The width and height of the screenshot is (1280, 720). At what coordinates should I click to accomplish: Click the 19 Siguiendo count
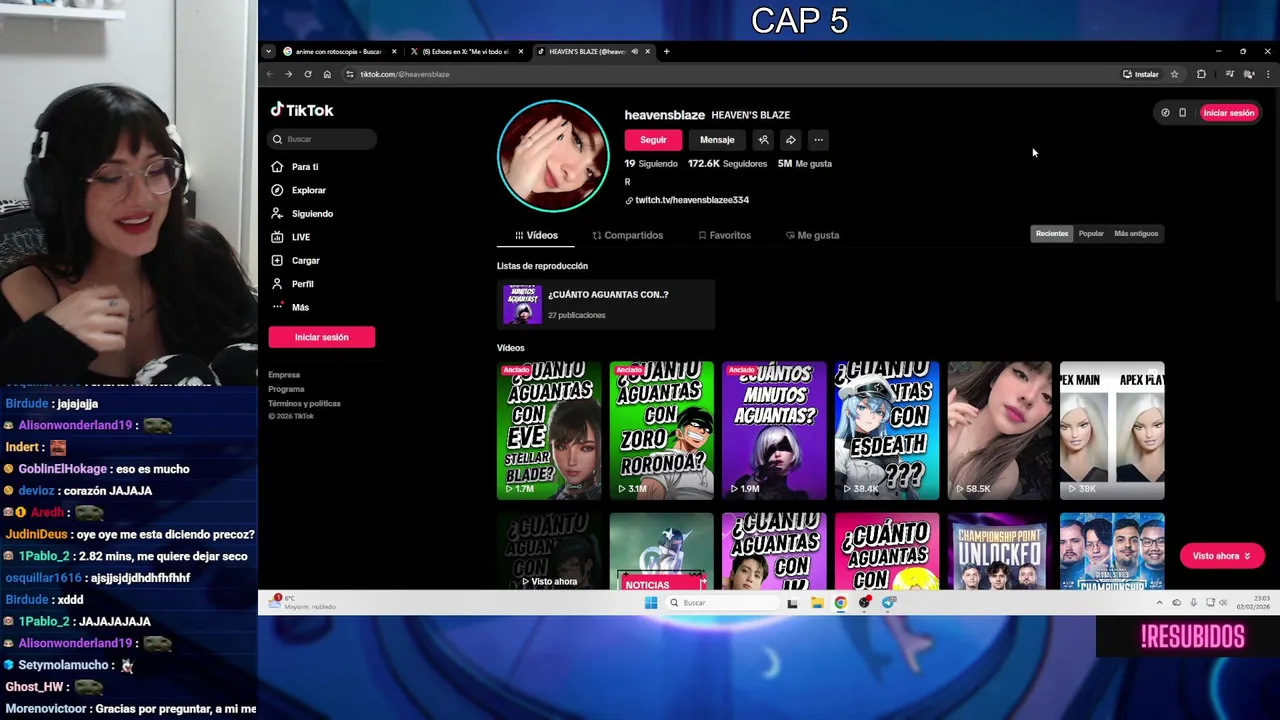(x=651, y=163)
